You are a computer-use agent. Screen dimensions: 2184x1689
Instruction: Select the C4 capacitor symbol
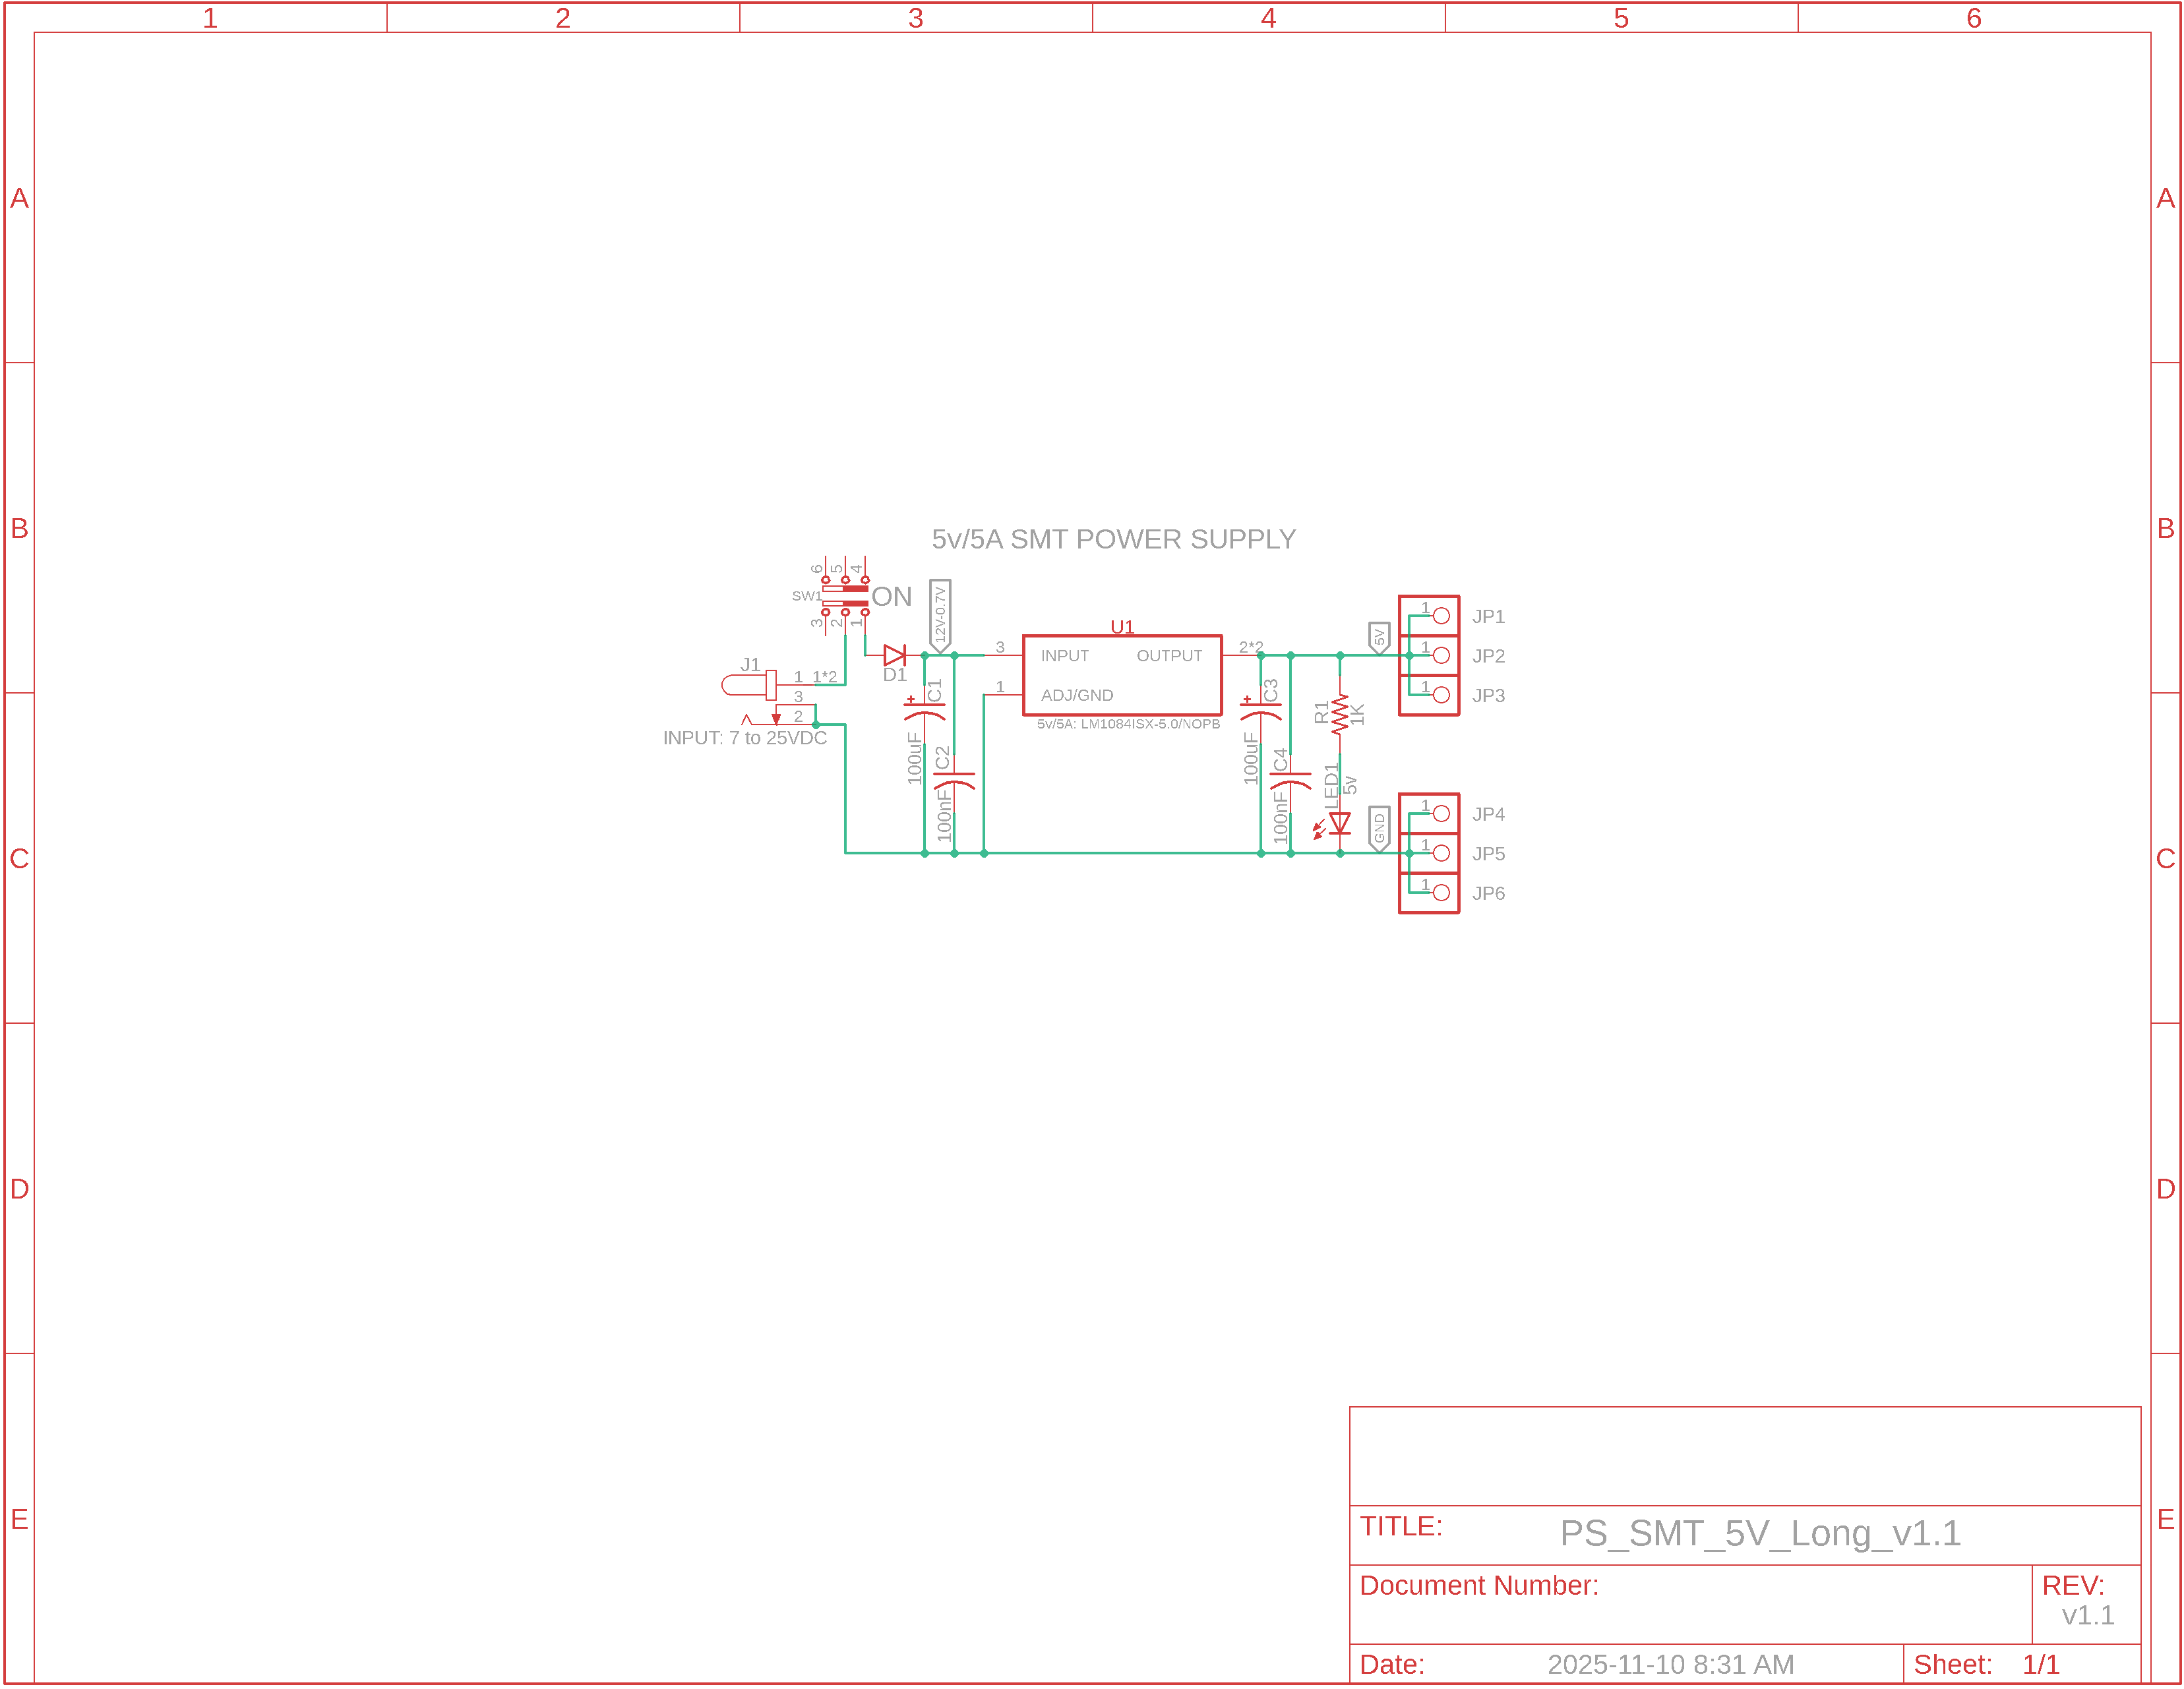(1290, 780)
